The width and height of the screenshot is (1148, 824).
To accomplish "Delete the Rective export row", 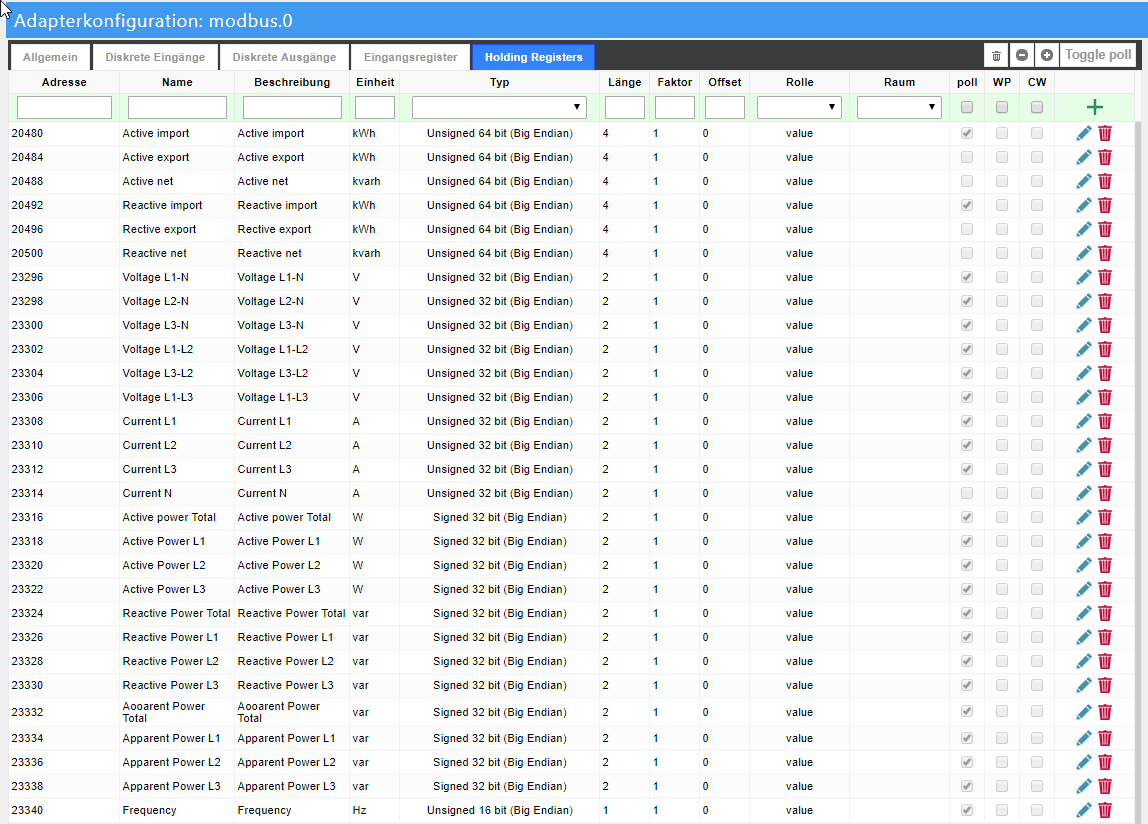I will 1105,229.
